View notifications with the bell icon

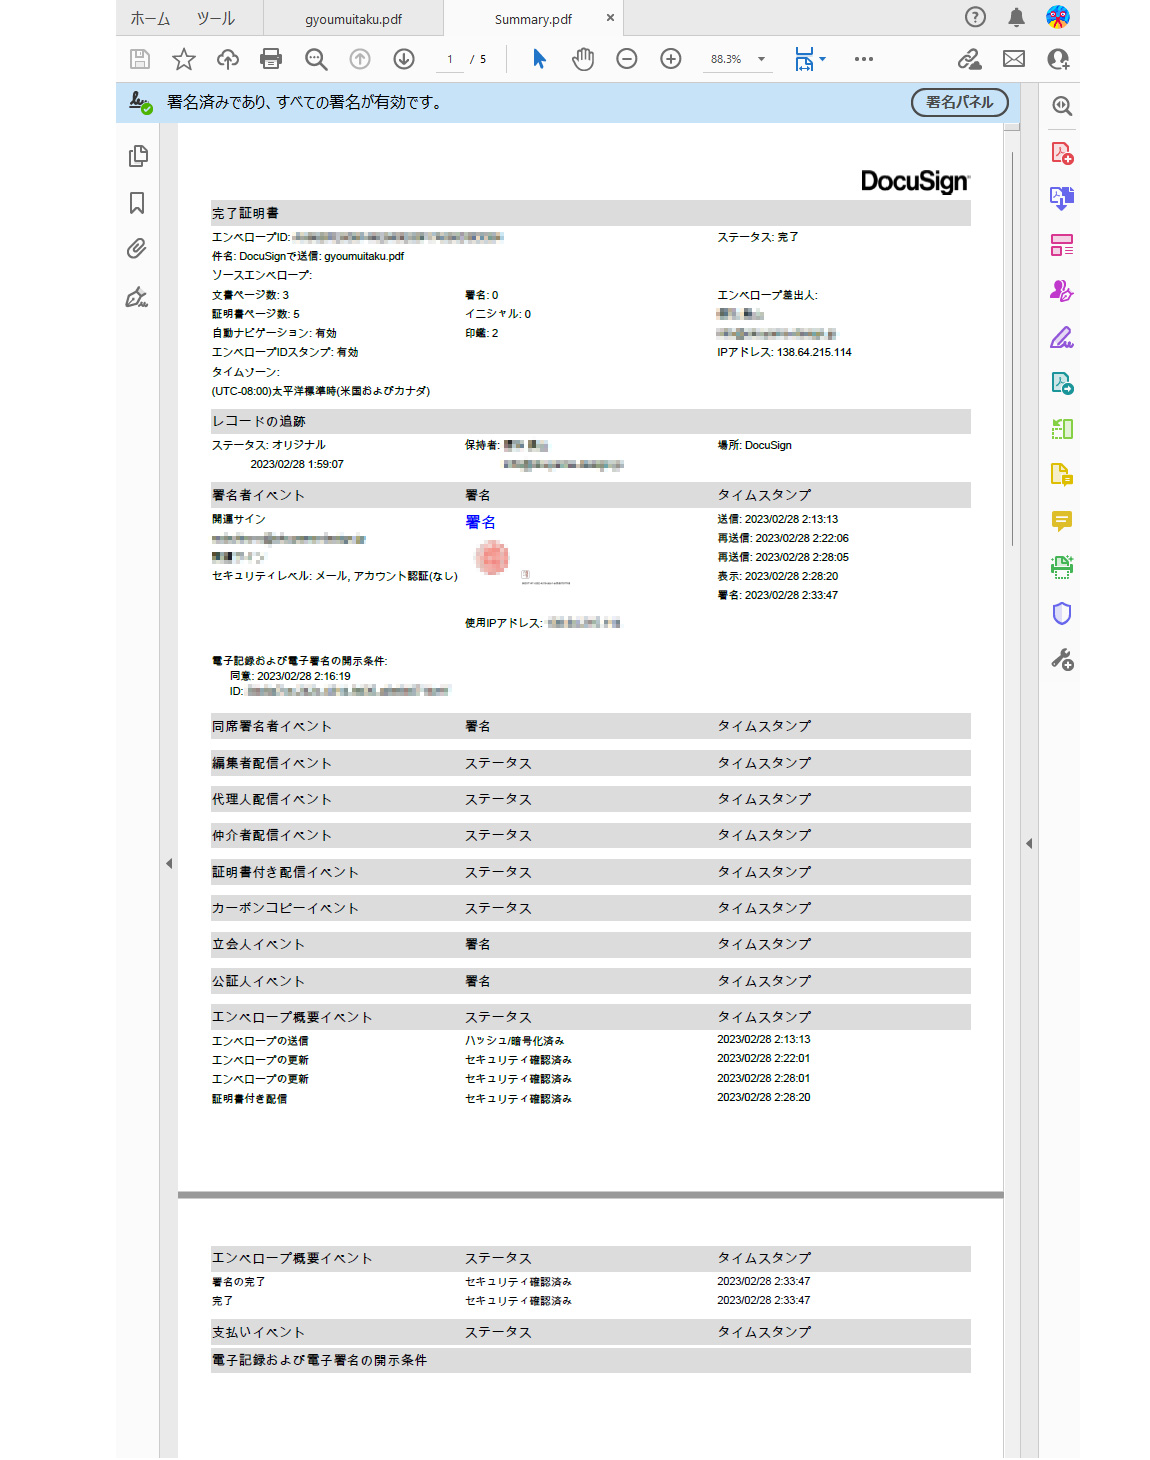click(1016, 17)
